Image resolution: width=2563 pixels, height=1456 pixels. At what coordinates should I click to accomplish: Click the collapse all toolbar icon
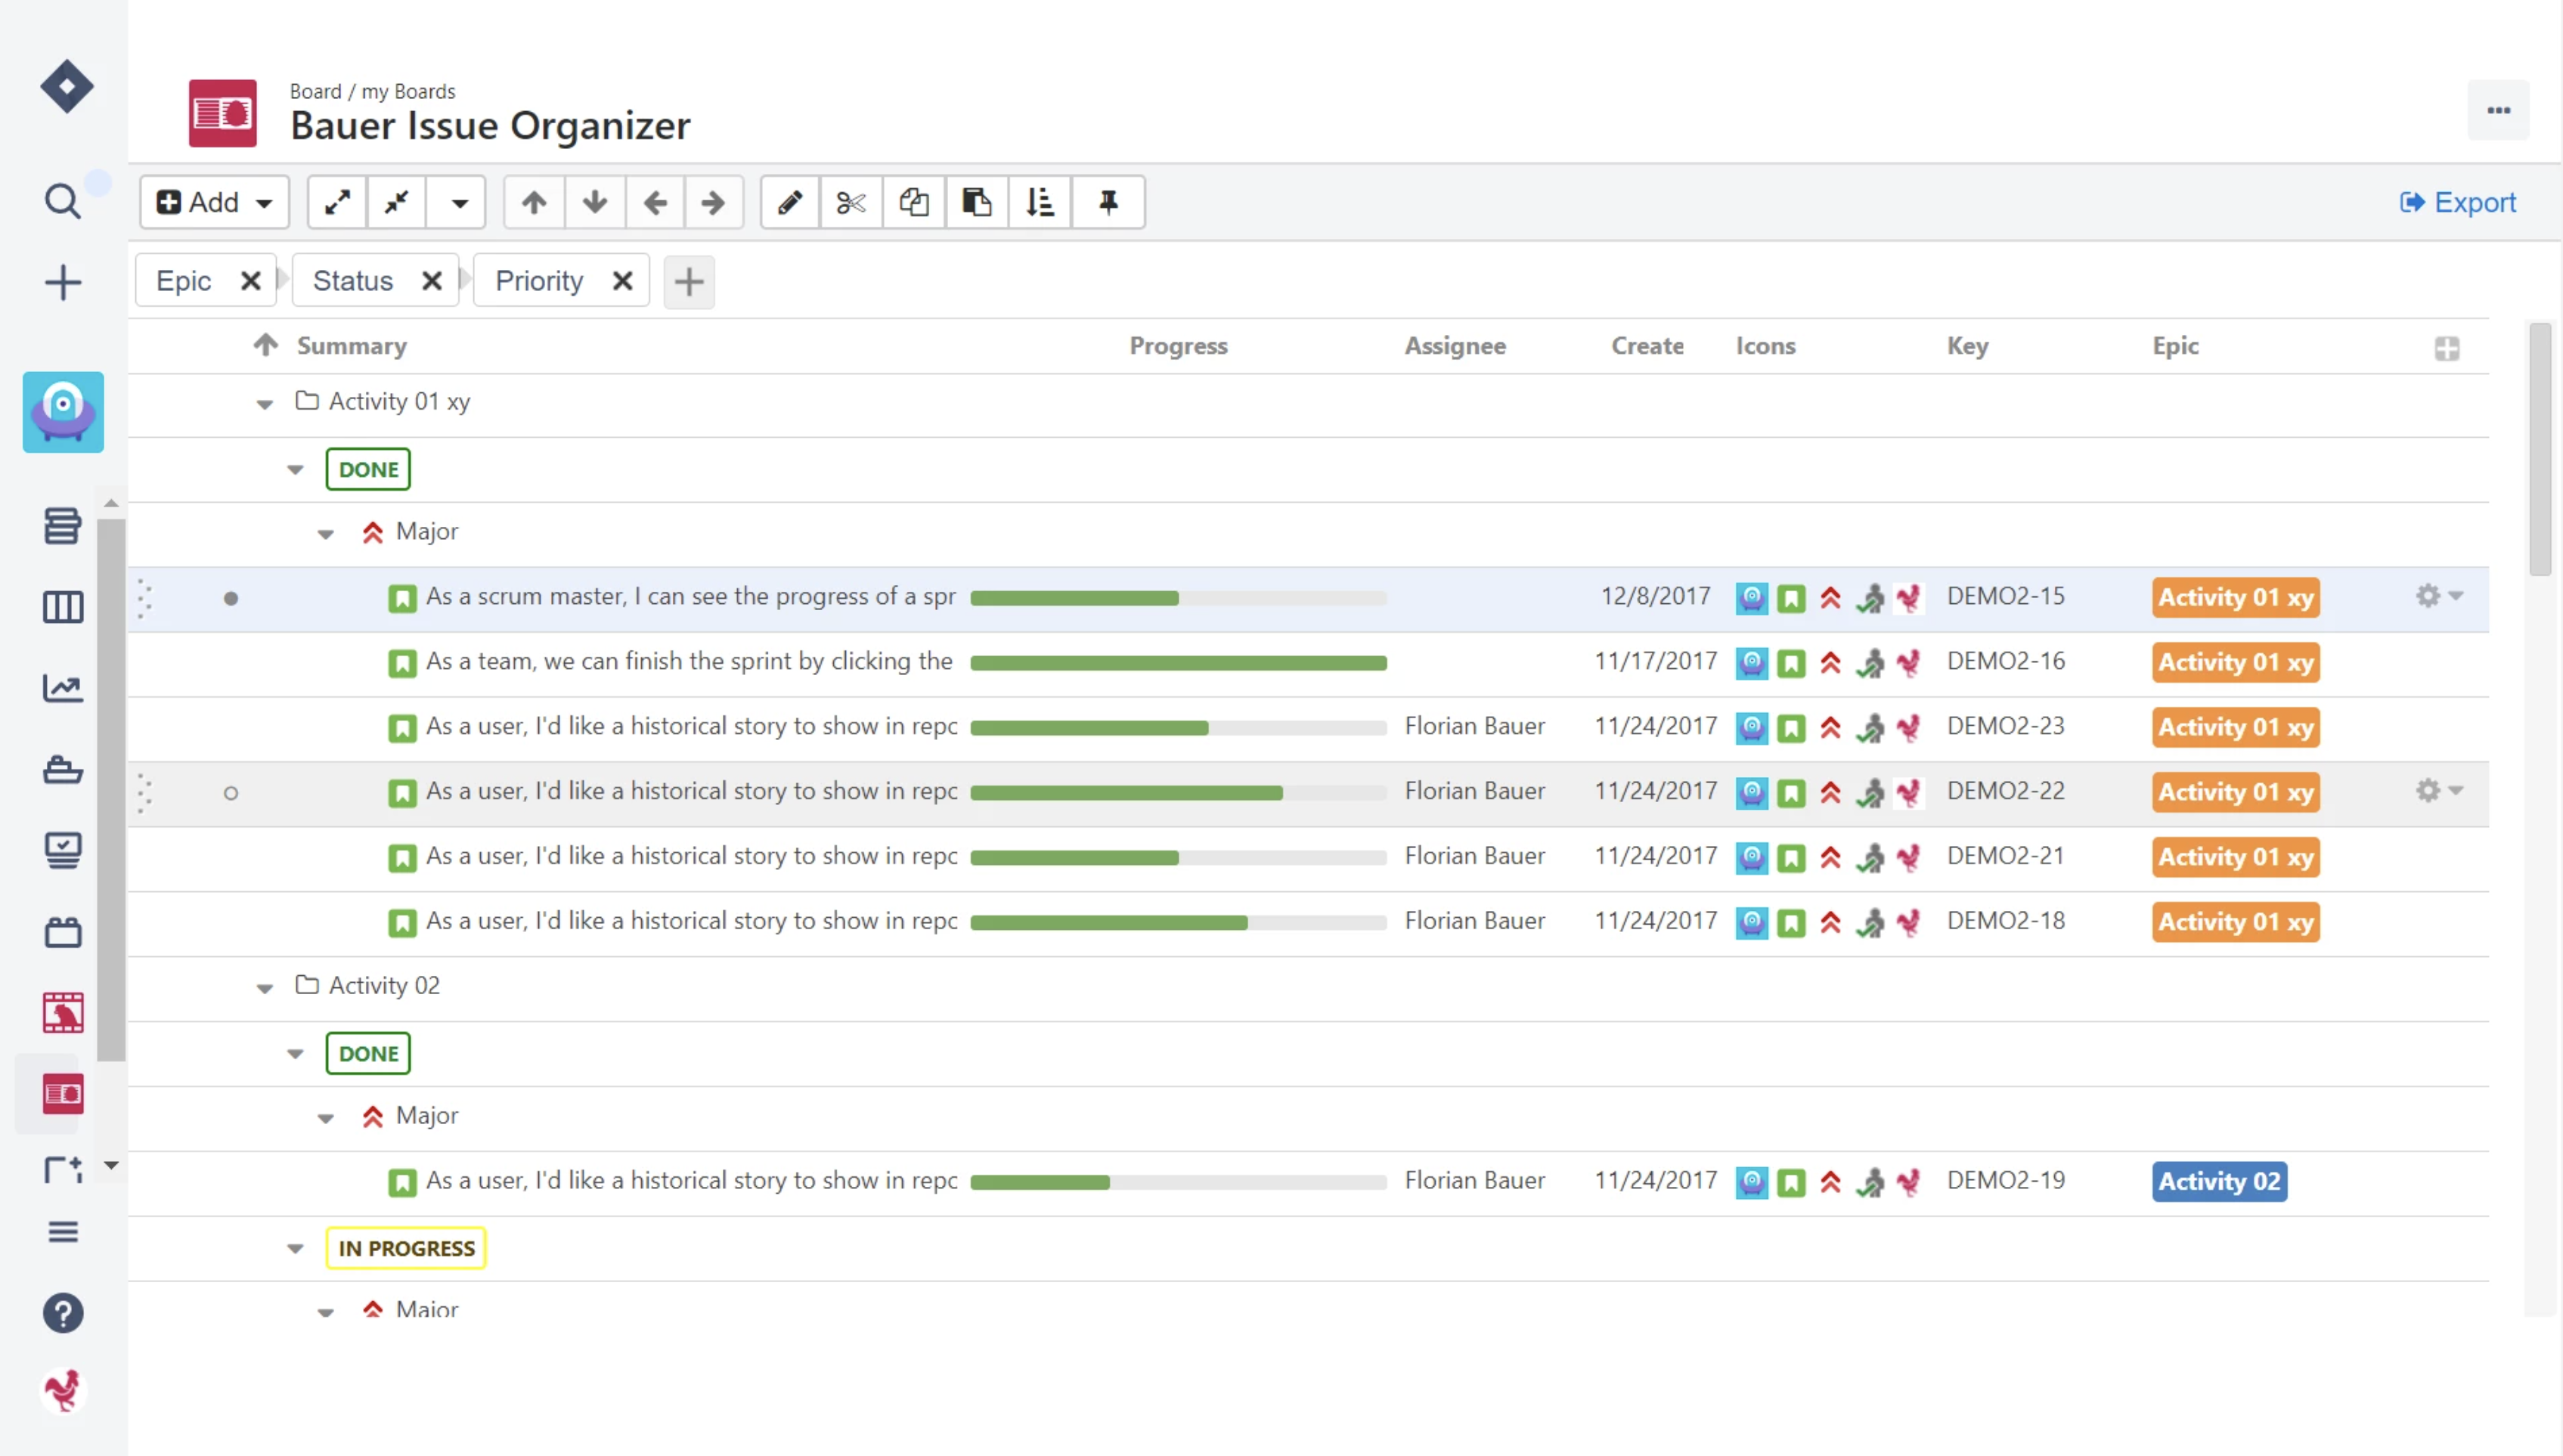coord(397,203)
